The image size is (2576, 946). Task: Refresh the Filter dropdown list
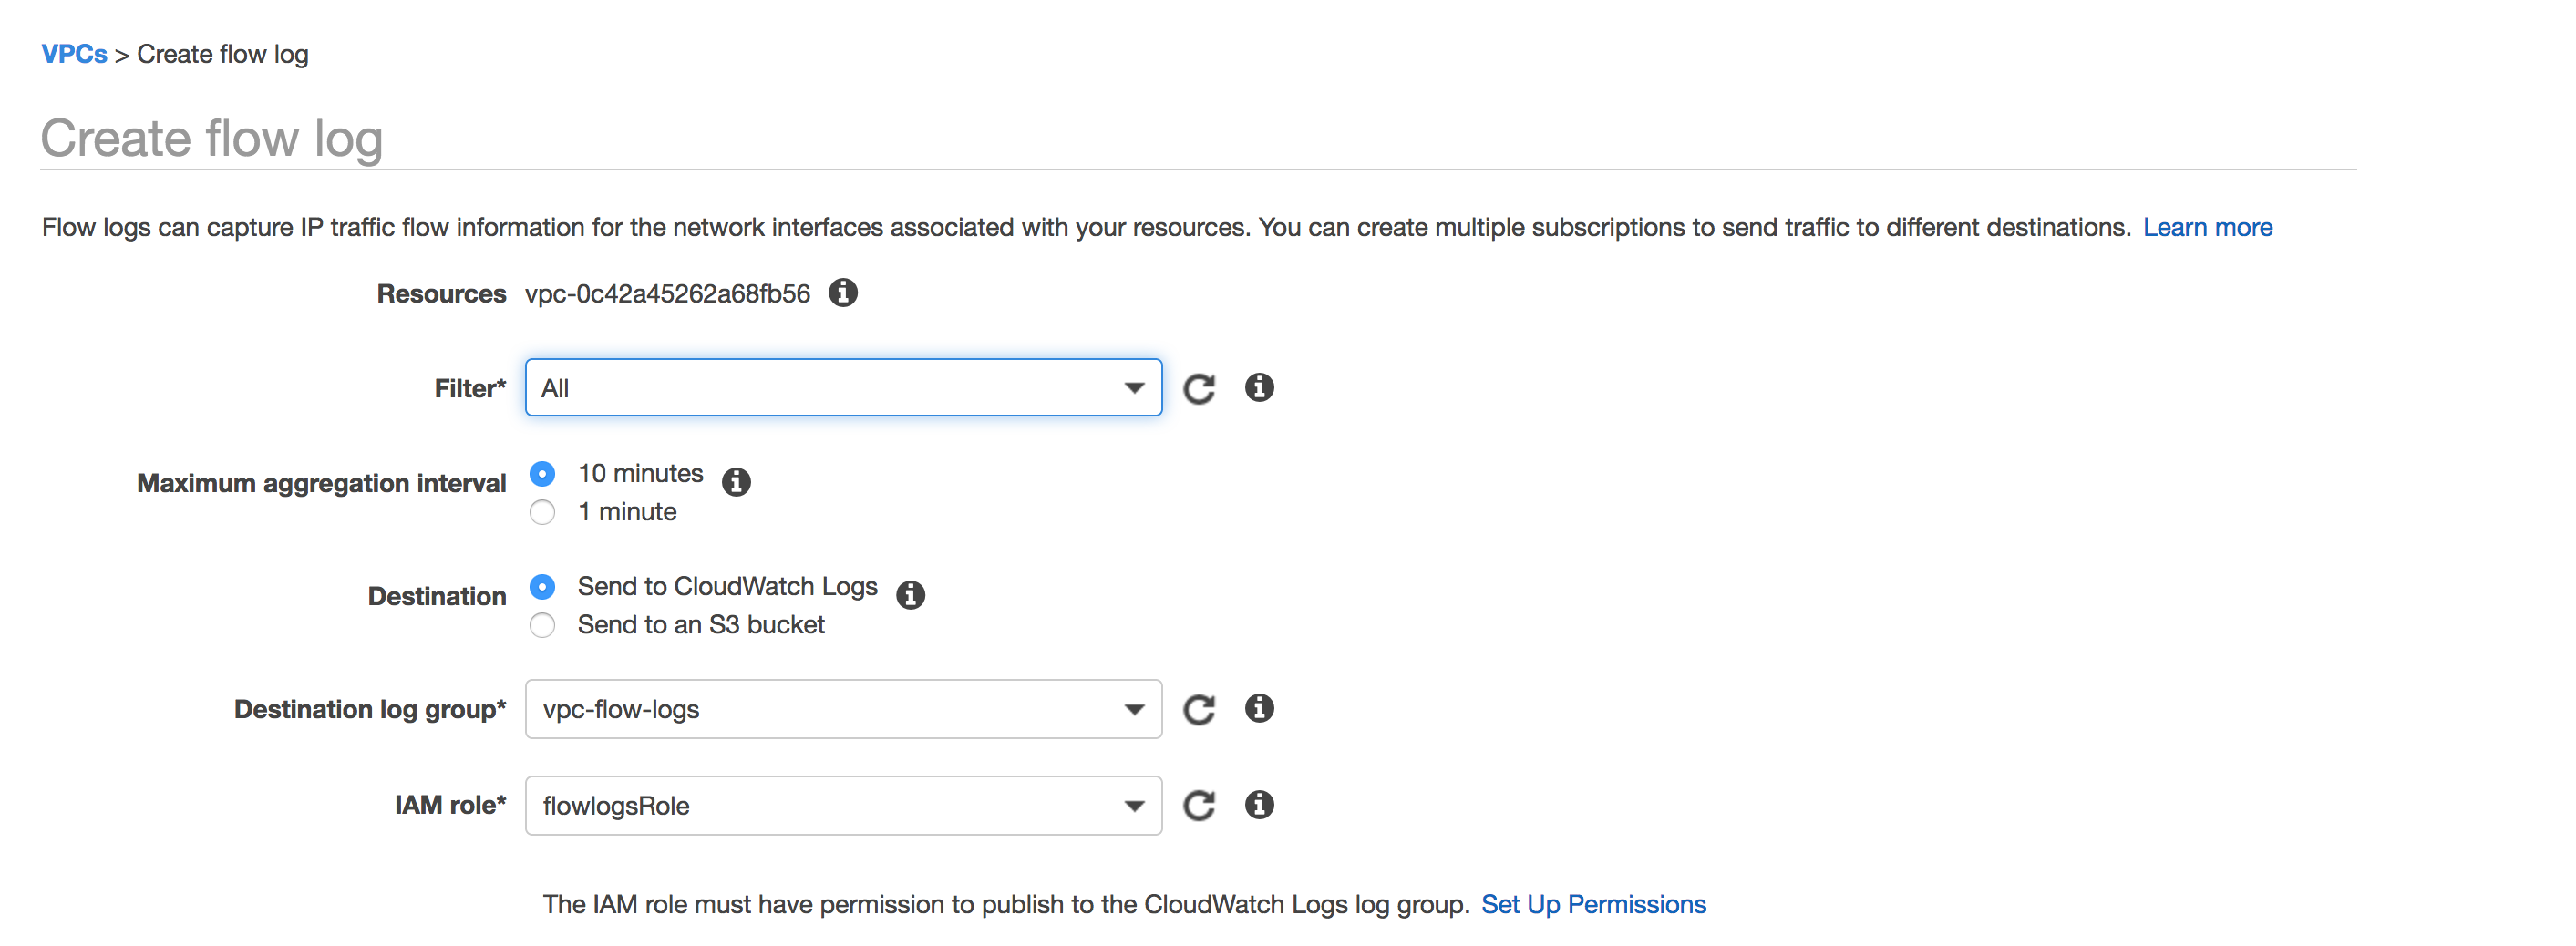1199,388
